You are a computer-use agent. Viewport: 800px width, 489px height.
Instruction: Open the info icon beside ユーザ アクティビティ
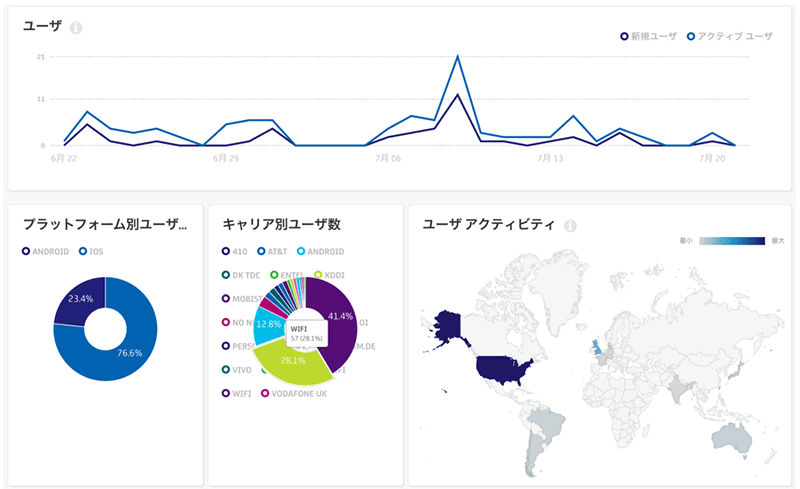(570, 226)
